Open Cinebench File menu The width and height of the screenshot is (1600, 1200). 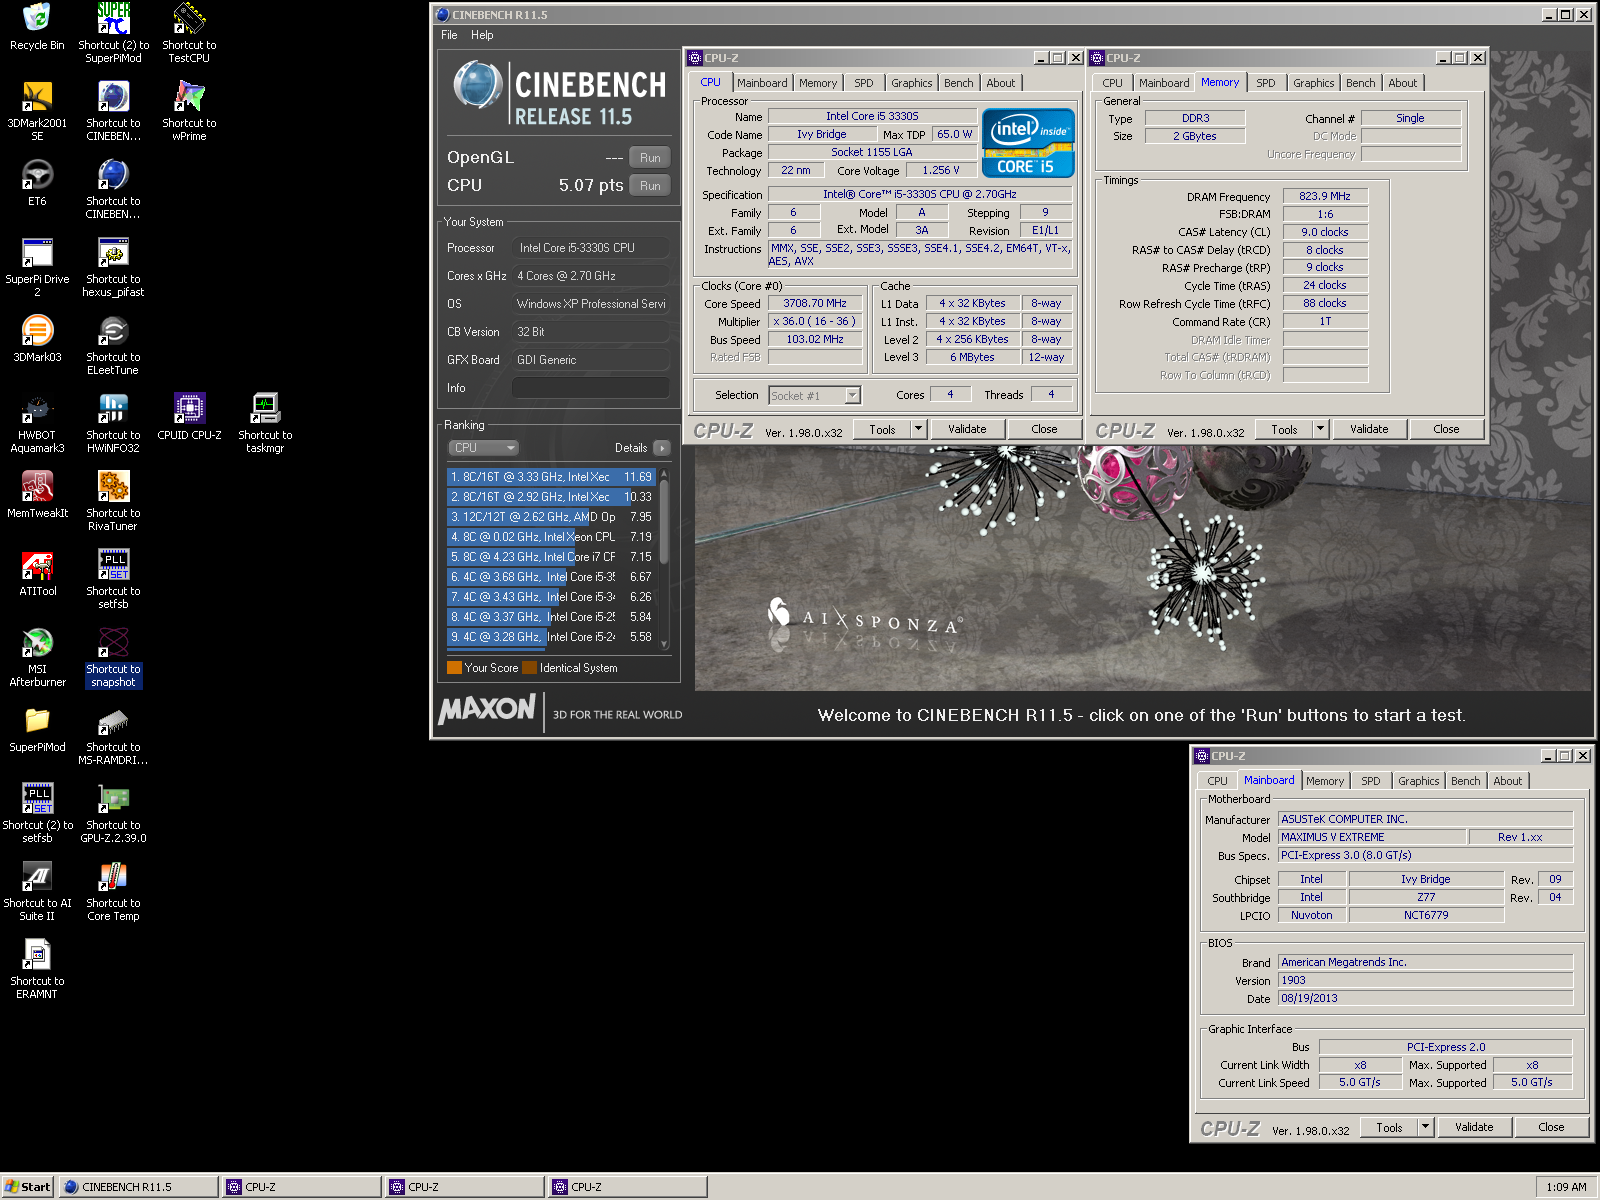(449, 35)
